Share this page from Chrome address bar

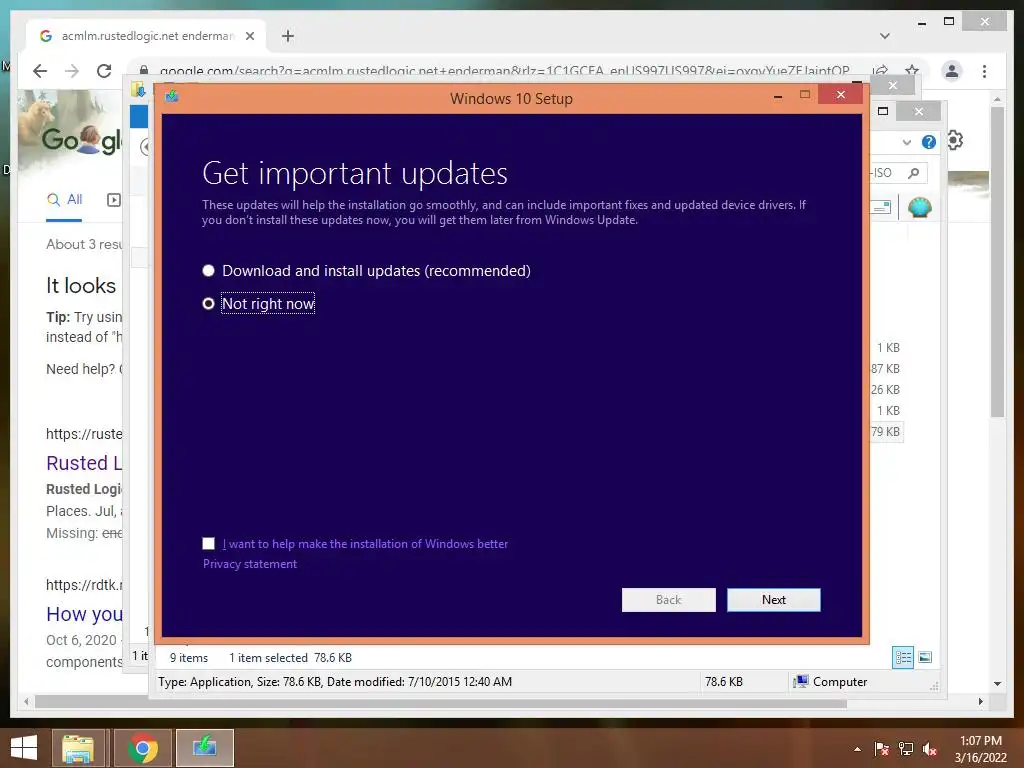pos(880,71)
